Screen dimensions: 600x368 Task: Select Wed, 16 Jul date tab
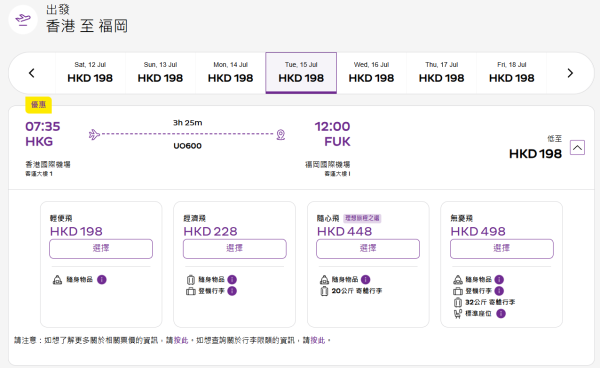coord(371,73)
